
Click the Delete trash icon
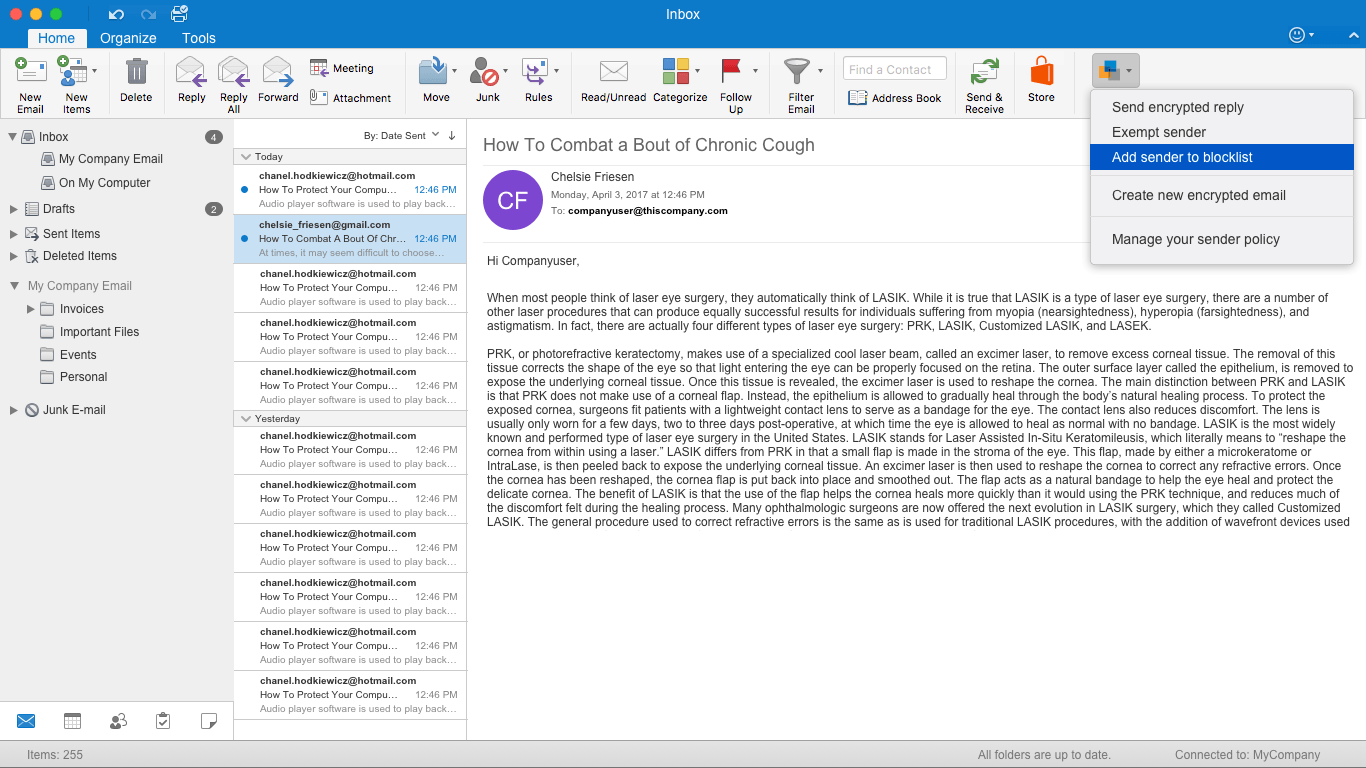[x=136, y=73]
